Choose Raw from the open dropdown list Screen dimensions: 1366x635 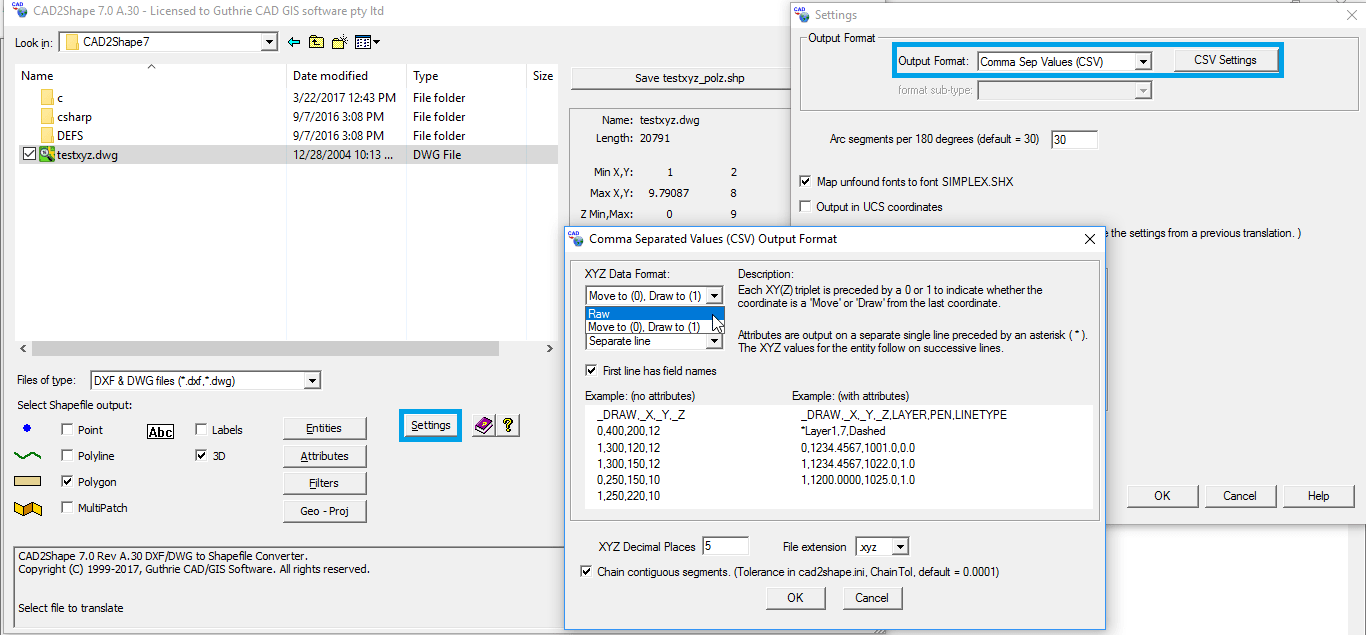tap(653, 314)
